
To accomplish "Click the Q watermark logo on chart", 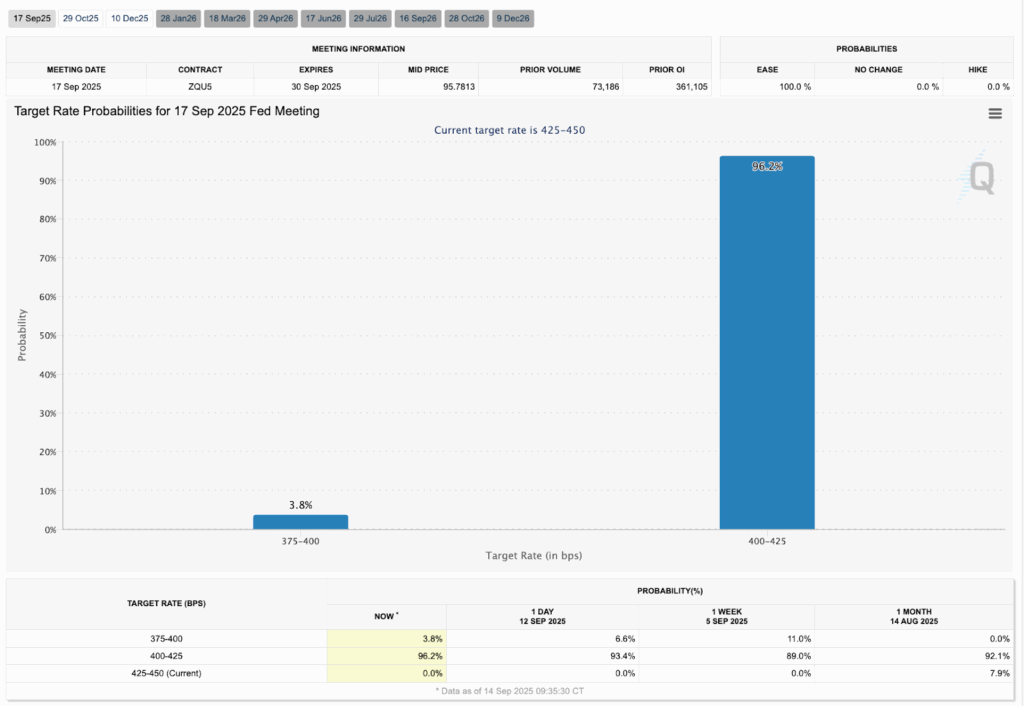I will [981, 179].
